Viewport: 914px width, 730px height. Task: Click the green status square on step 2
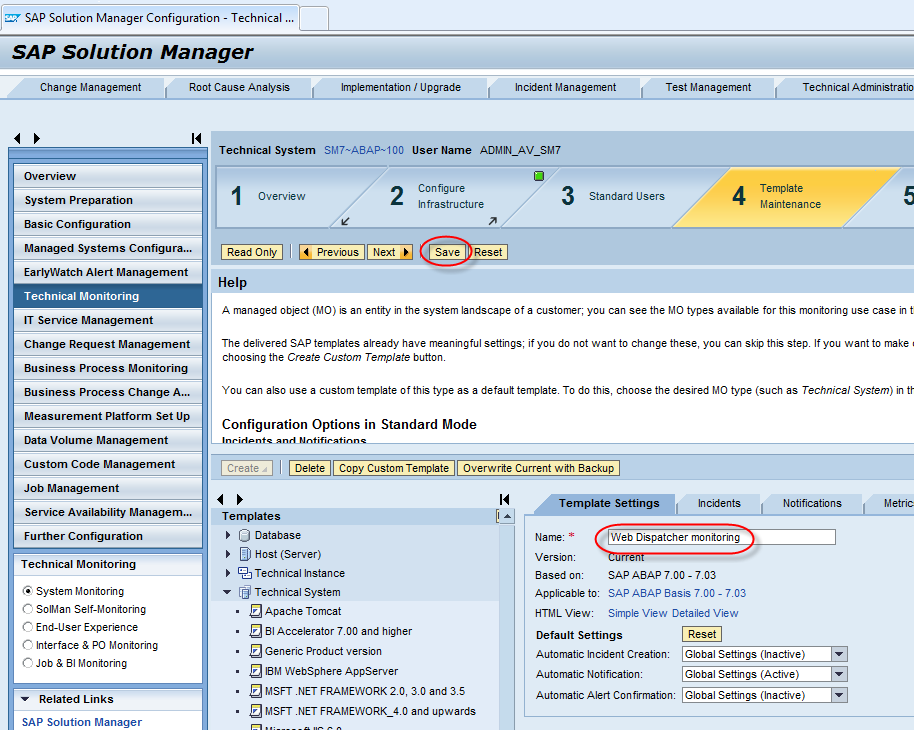point(539,176)
